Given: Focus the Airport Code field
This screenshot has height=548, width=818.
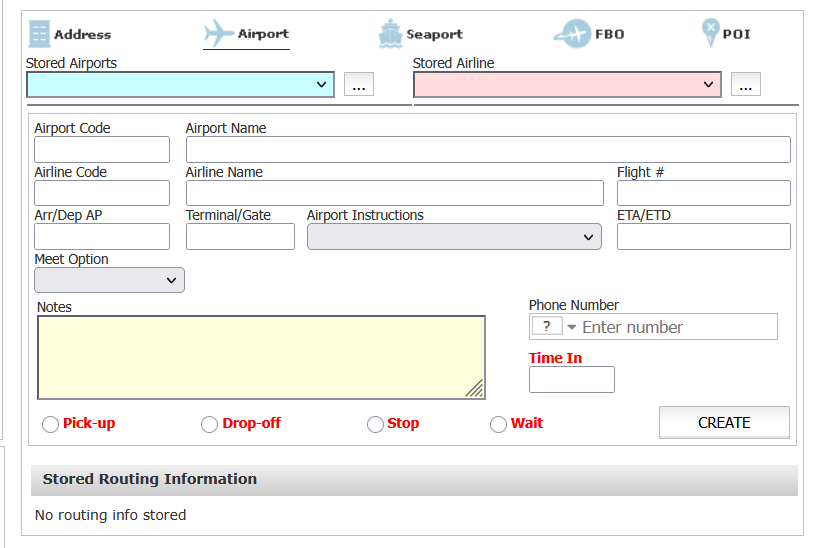Looking at the screenshot, I should (102, 149).
